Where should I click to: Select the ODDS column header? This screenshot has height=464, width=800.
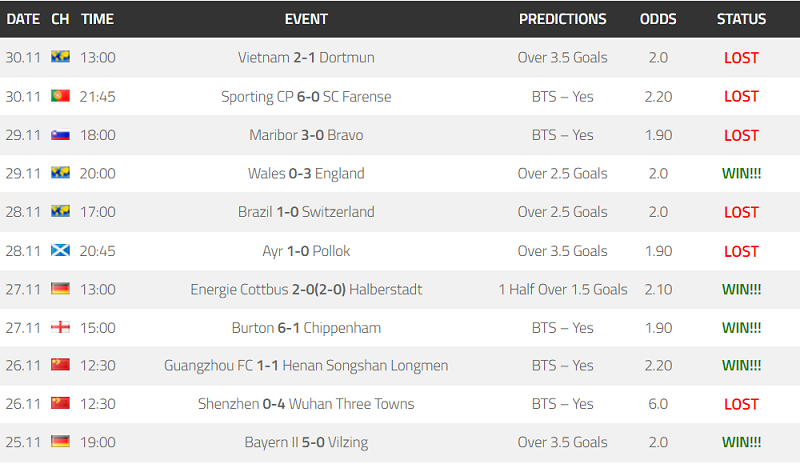(x=658, y=19)
